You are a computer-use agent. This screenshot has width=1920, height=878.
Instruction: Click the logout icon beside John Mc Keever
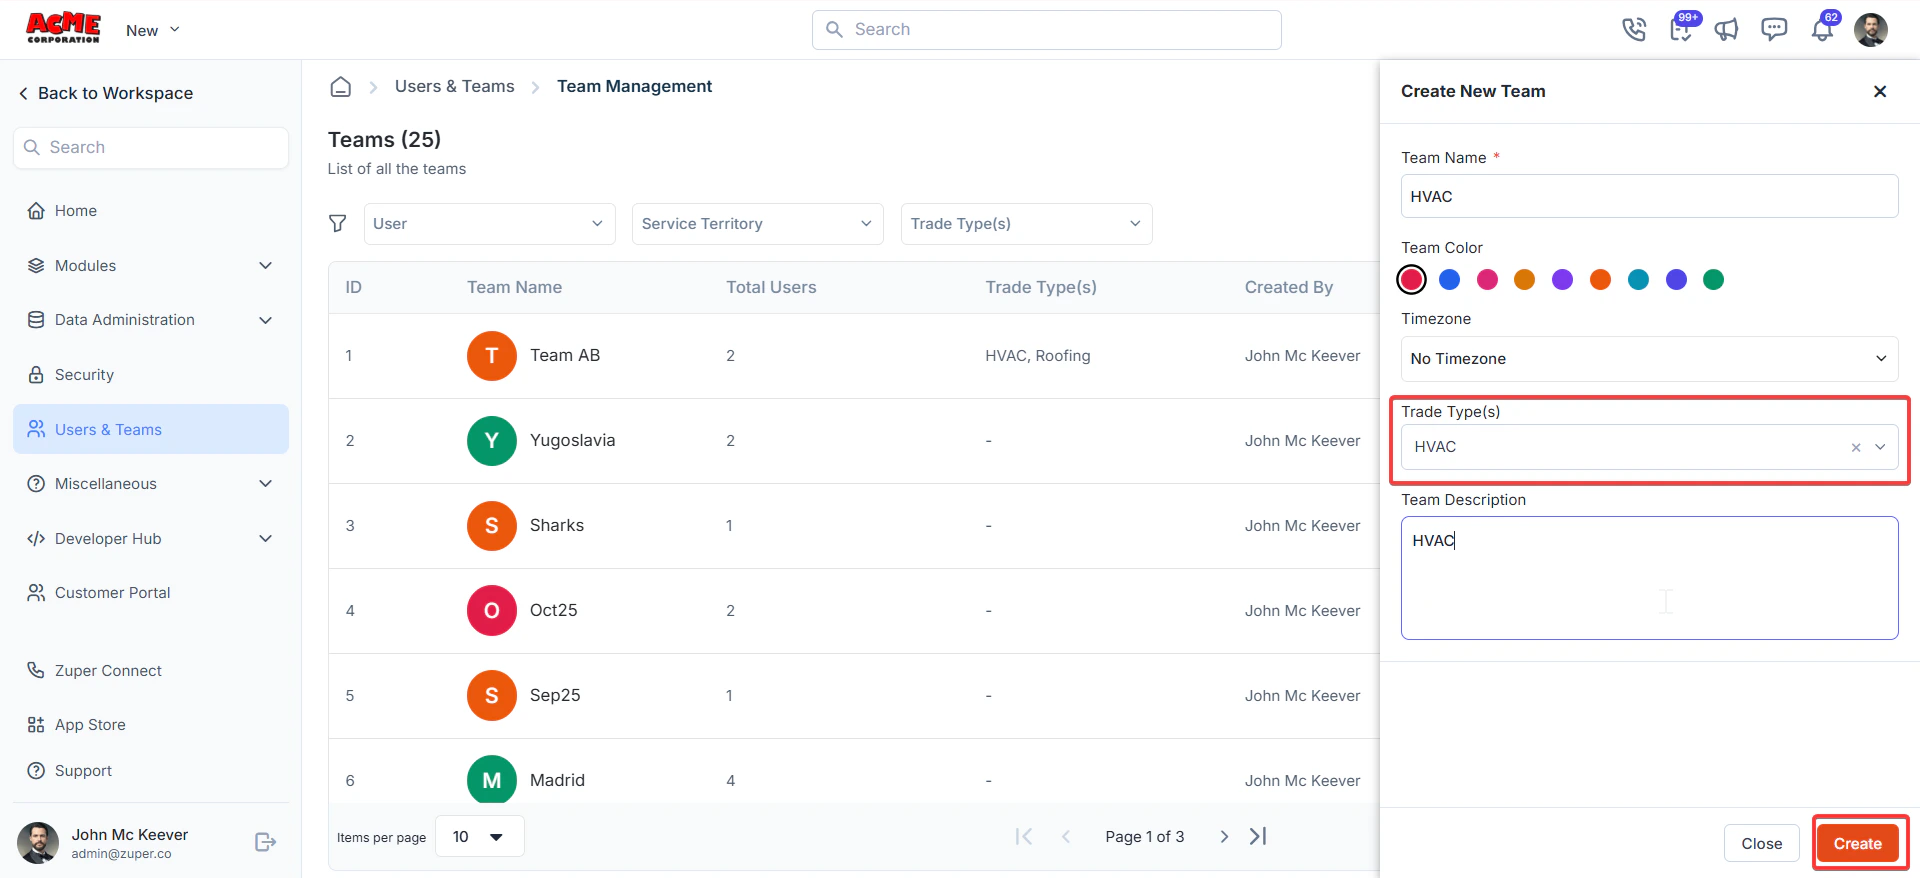(x=265, y=842)
